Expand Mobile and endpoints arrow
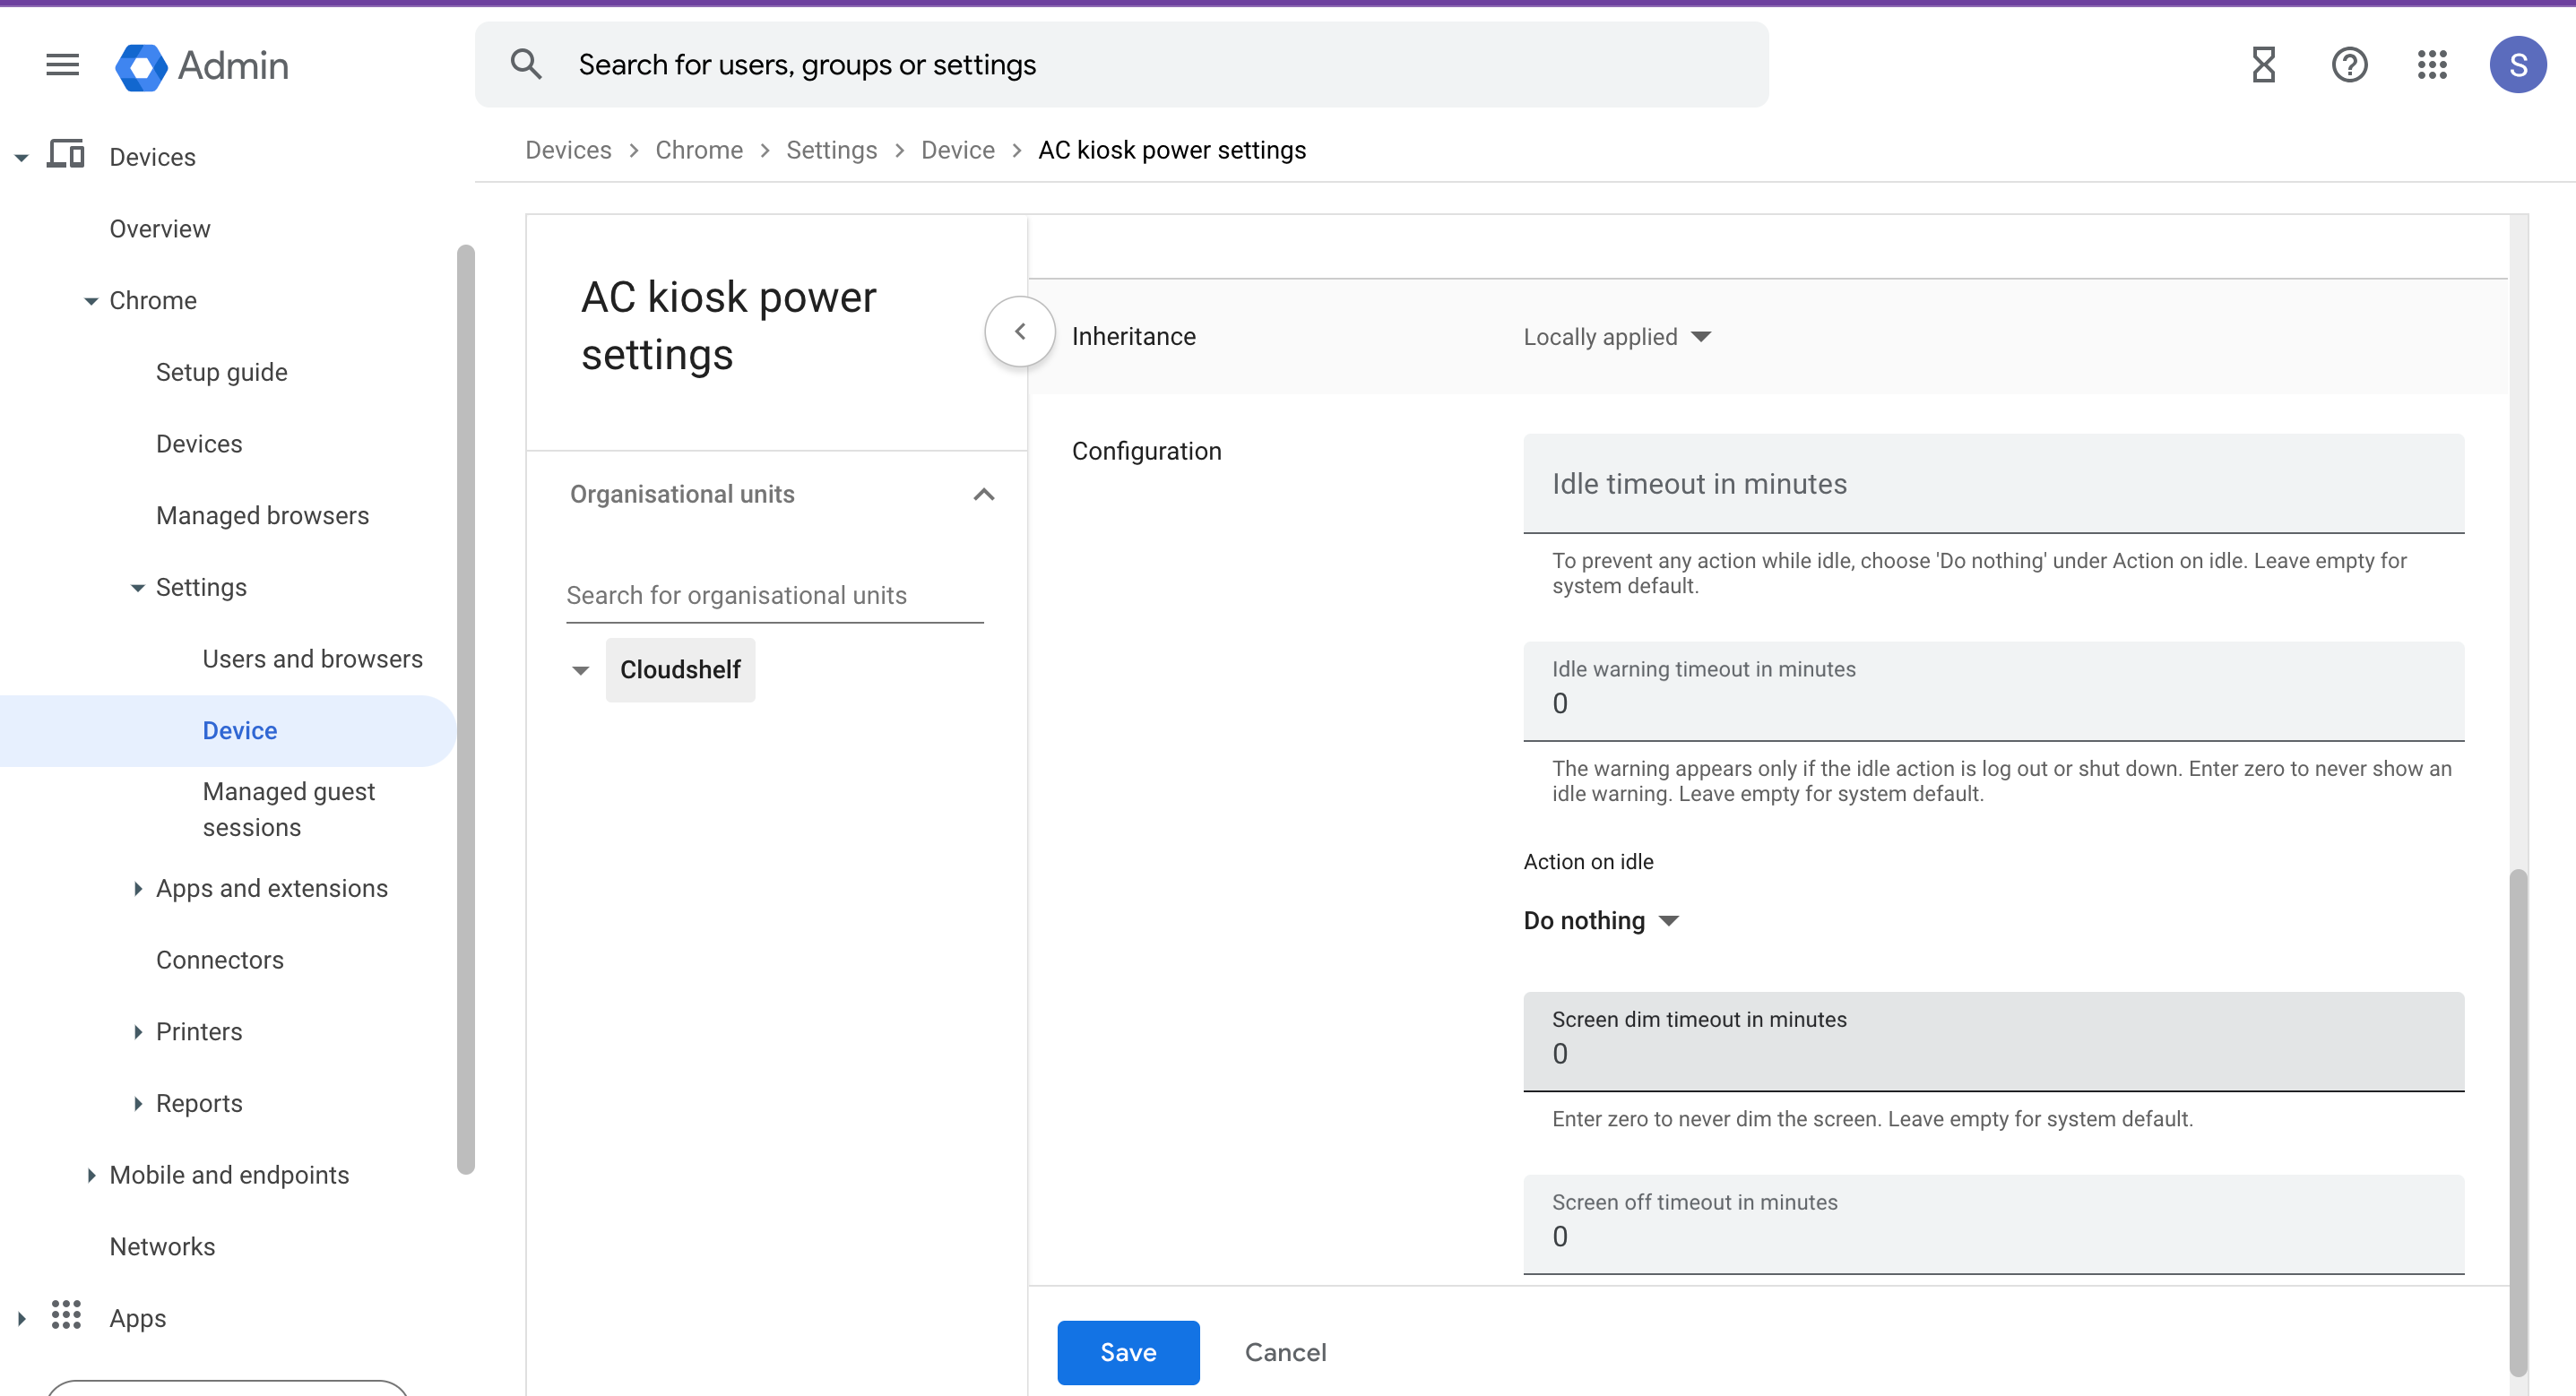Image resolution: width=2576 pixels, height=1396 pixels. click(x=91, y=1175)
